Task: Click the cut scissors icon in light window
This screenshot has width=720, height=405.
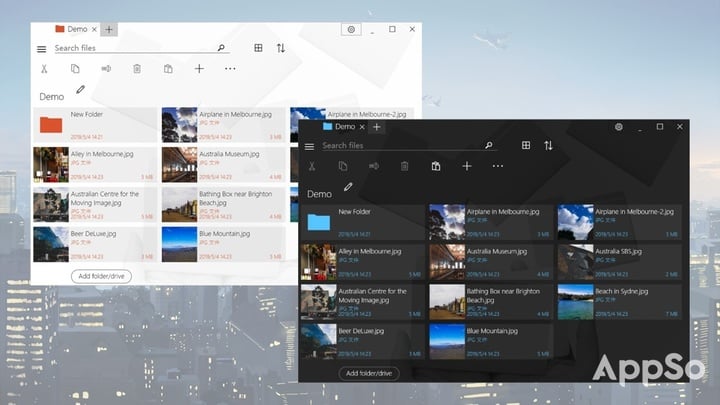Action: [x=44, y=69]
